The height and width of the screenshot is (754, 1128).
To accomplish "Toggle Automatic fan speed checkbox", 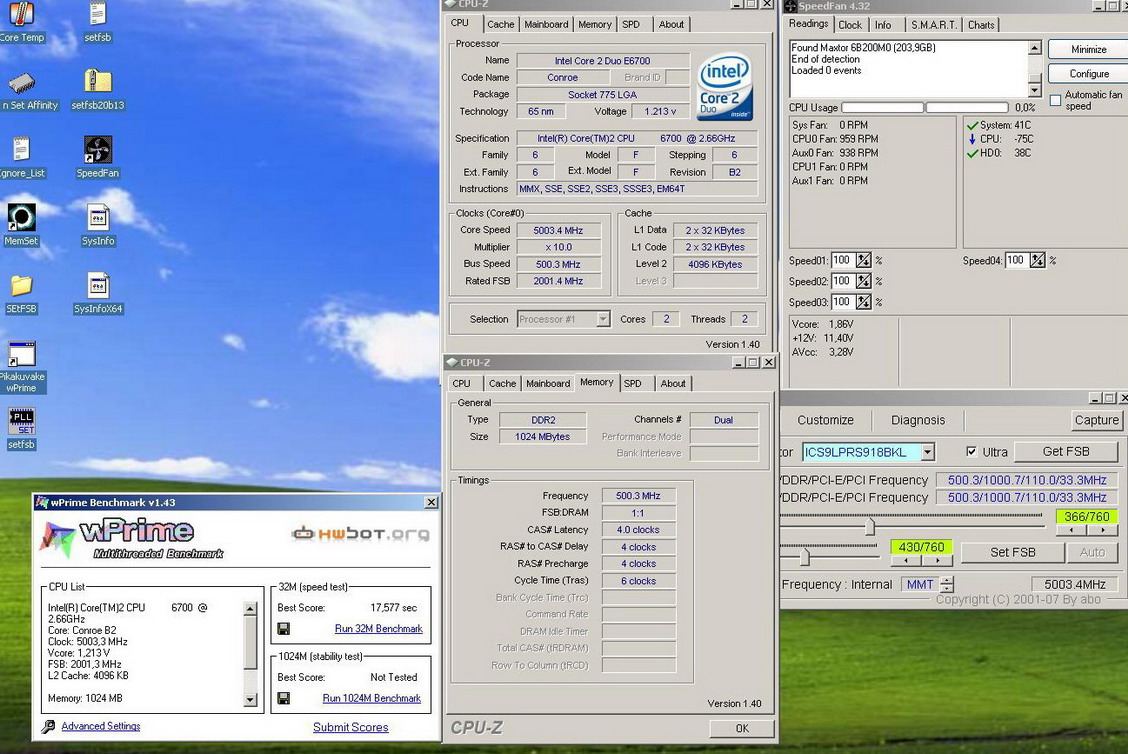I will point(1055,101).
